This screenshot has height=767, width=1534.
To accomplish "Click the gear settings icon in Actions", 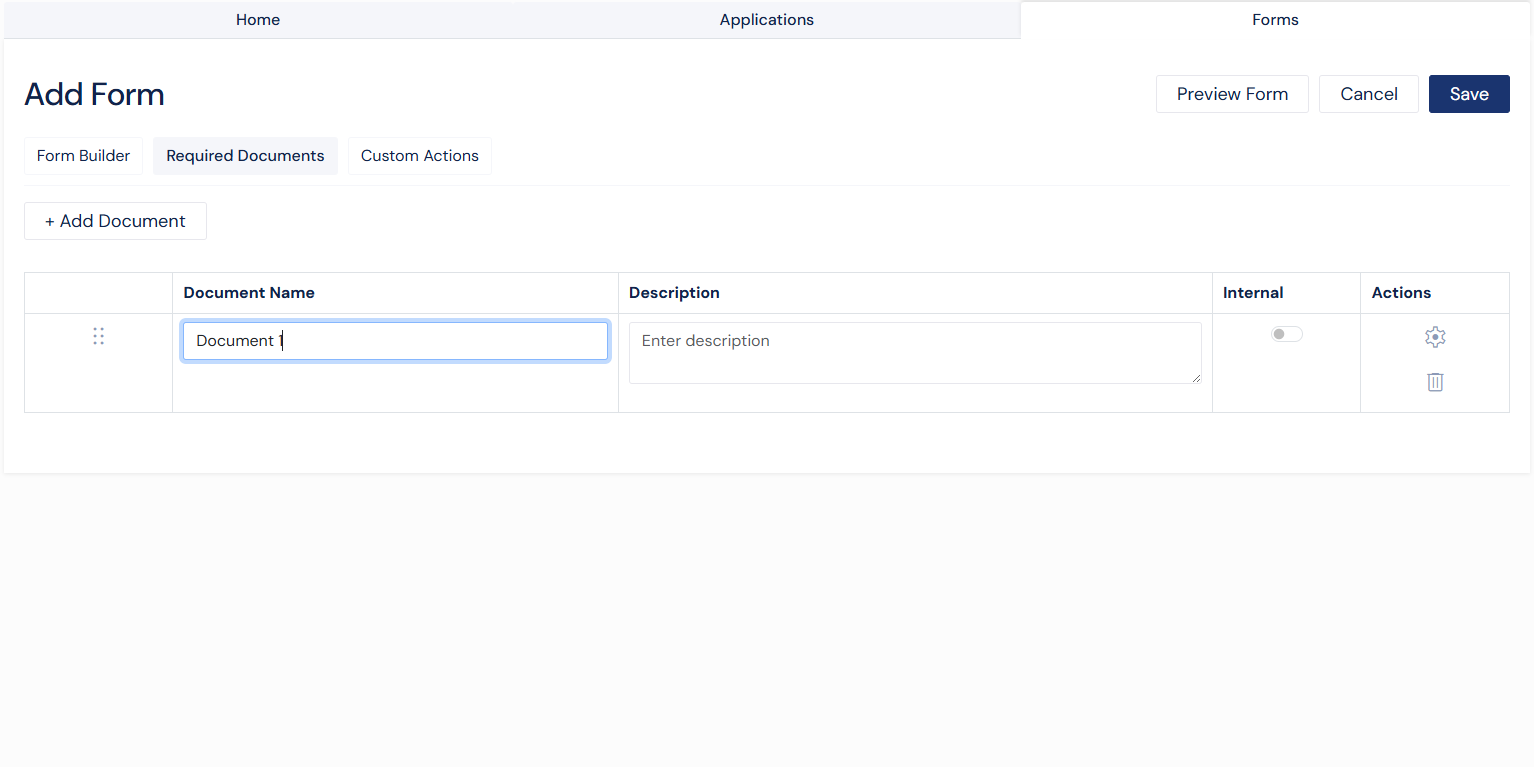I will coord(1435,337).
